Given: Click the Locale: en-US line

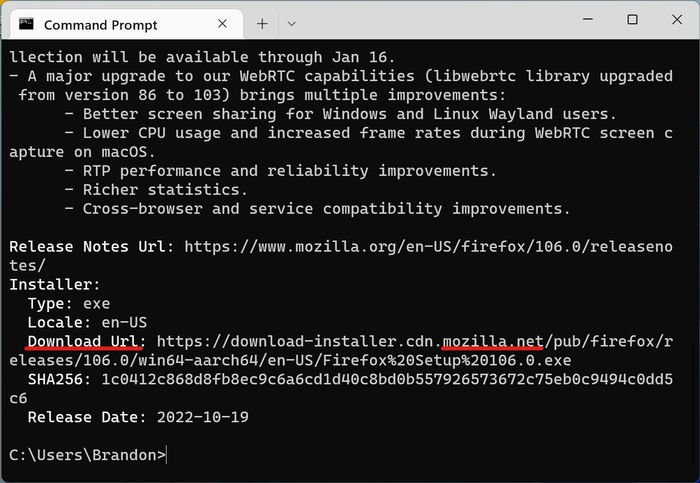Looking at the screenshot, I should click(x=87, y=322).
